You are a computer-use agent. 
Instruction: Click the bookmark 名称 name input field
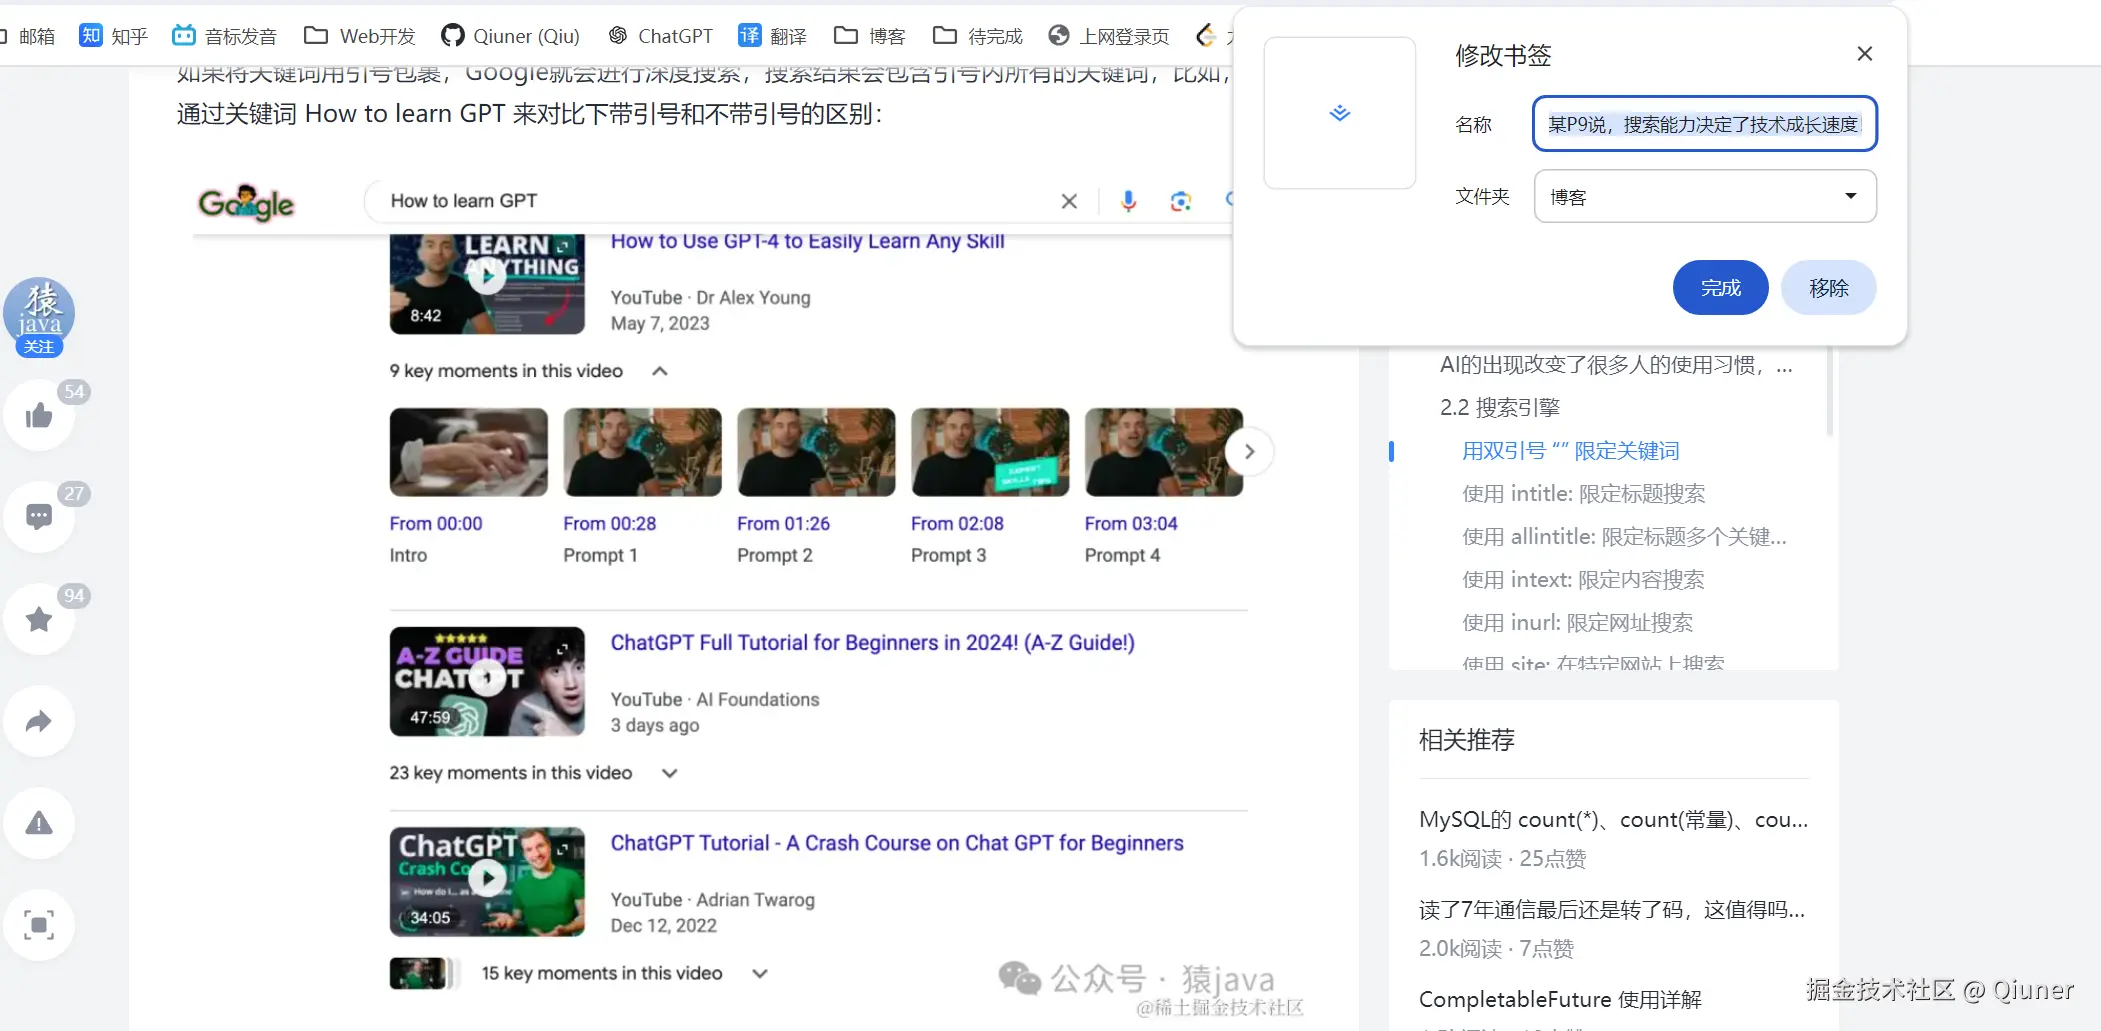[1703, 124]
